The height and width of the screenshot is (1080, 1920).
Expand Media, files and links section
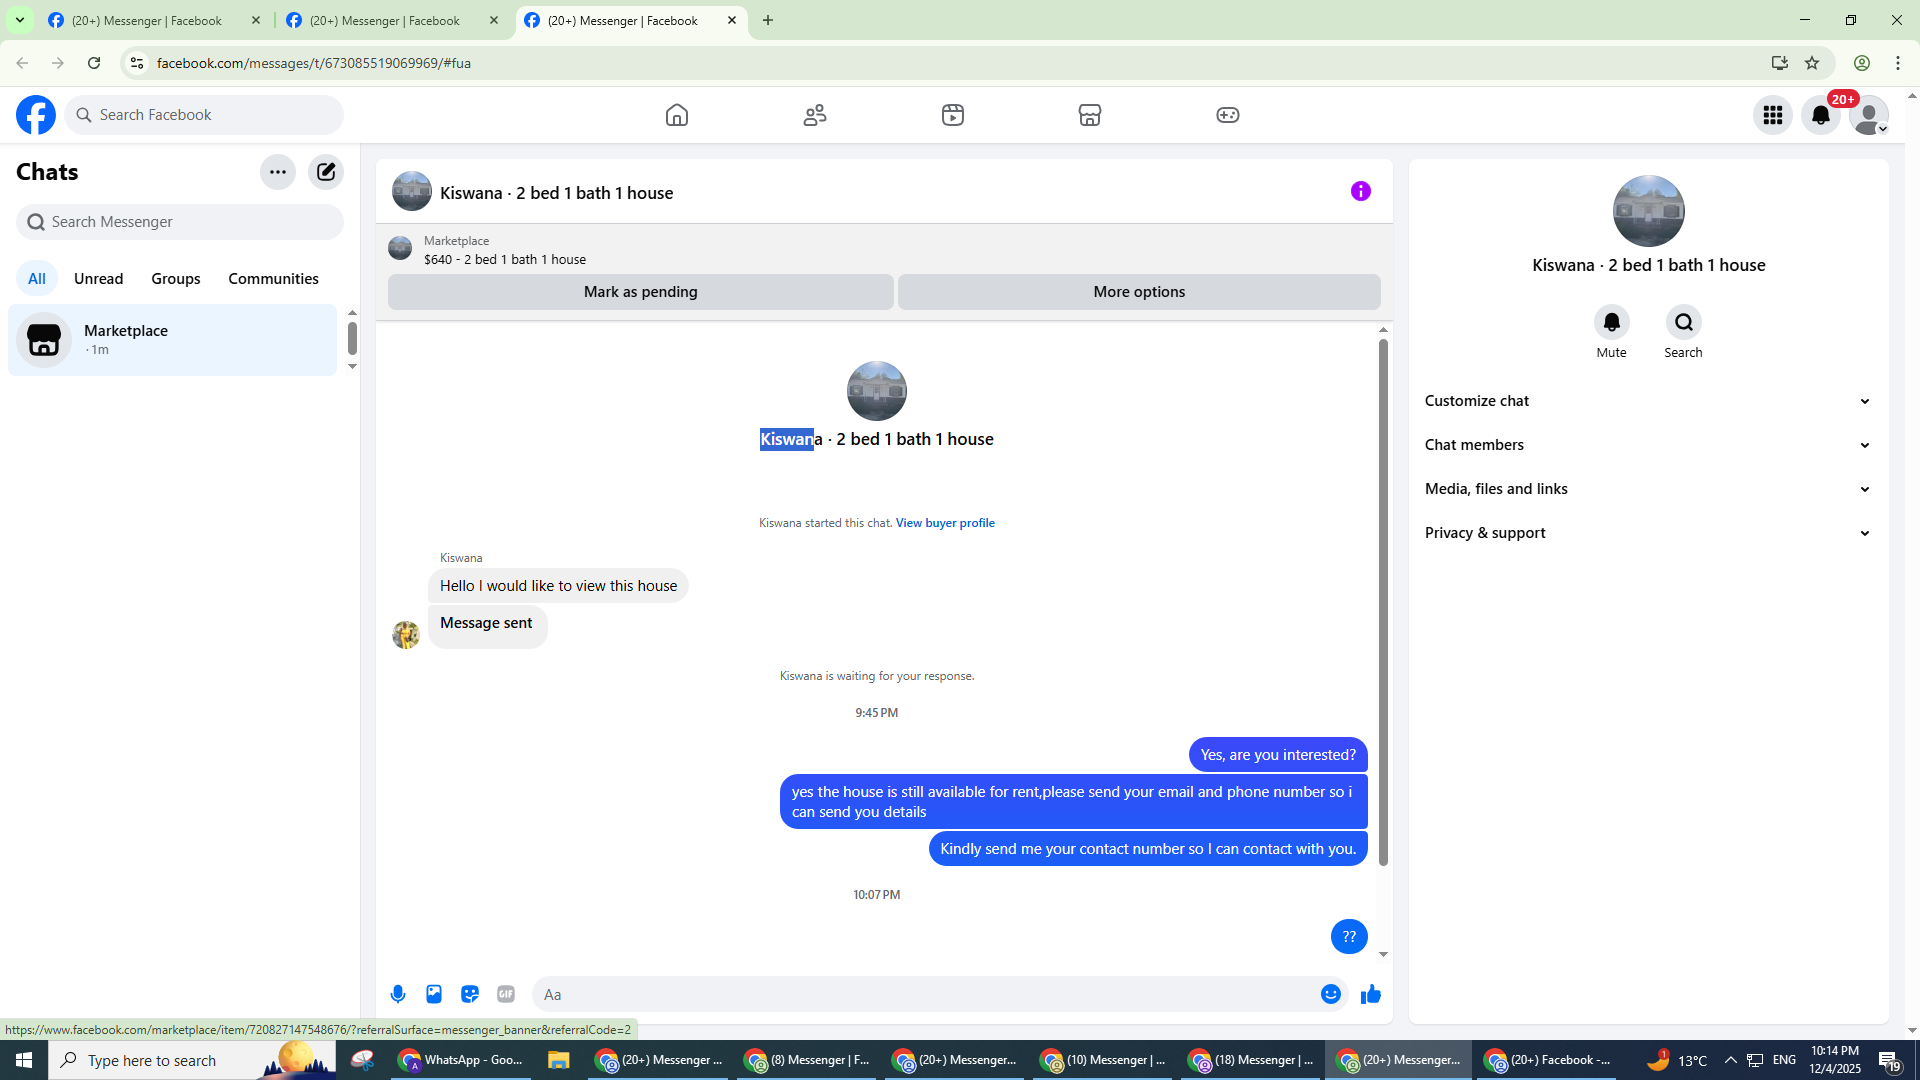tap(1647, 489)
